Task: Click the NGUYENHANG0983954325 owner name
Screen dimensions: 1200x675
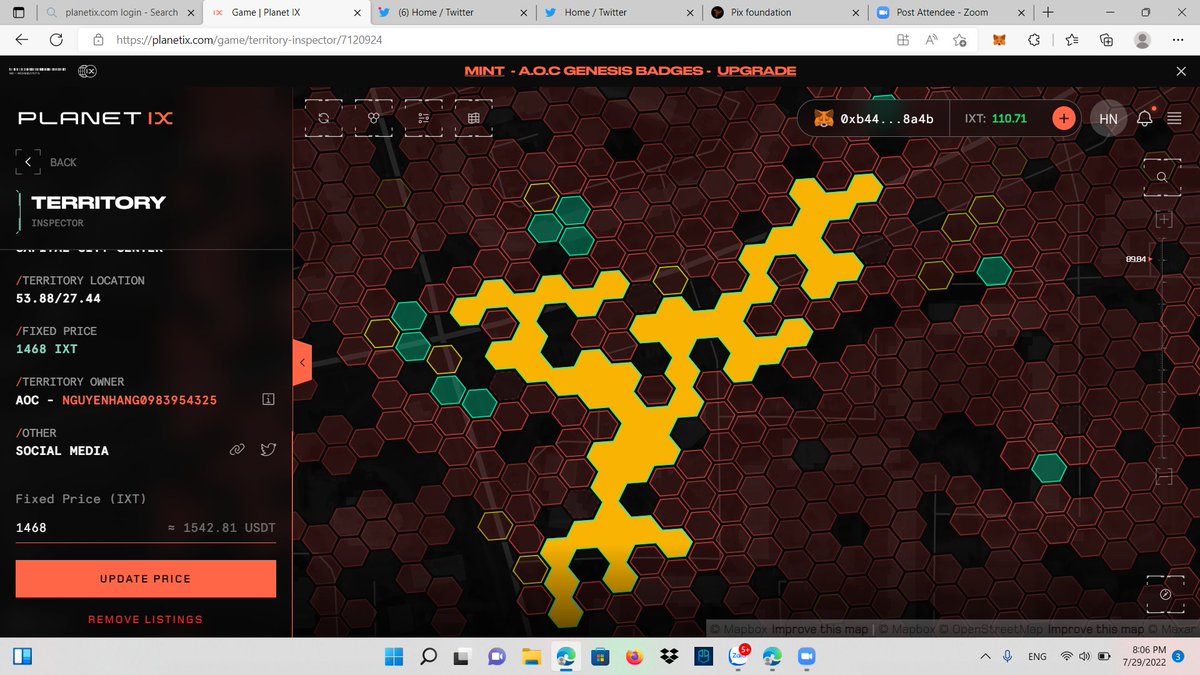Action: coord(139,400)
